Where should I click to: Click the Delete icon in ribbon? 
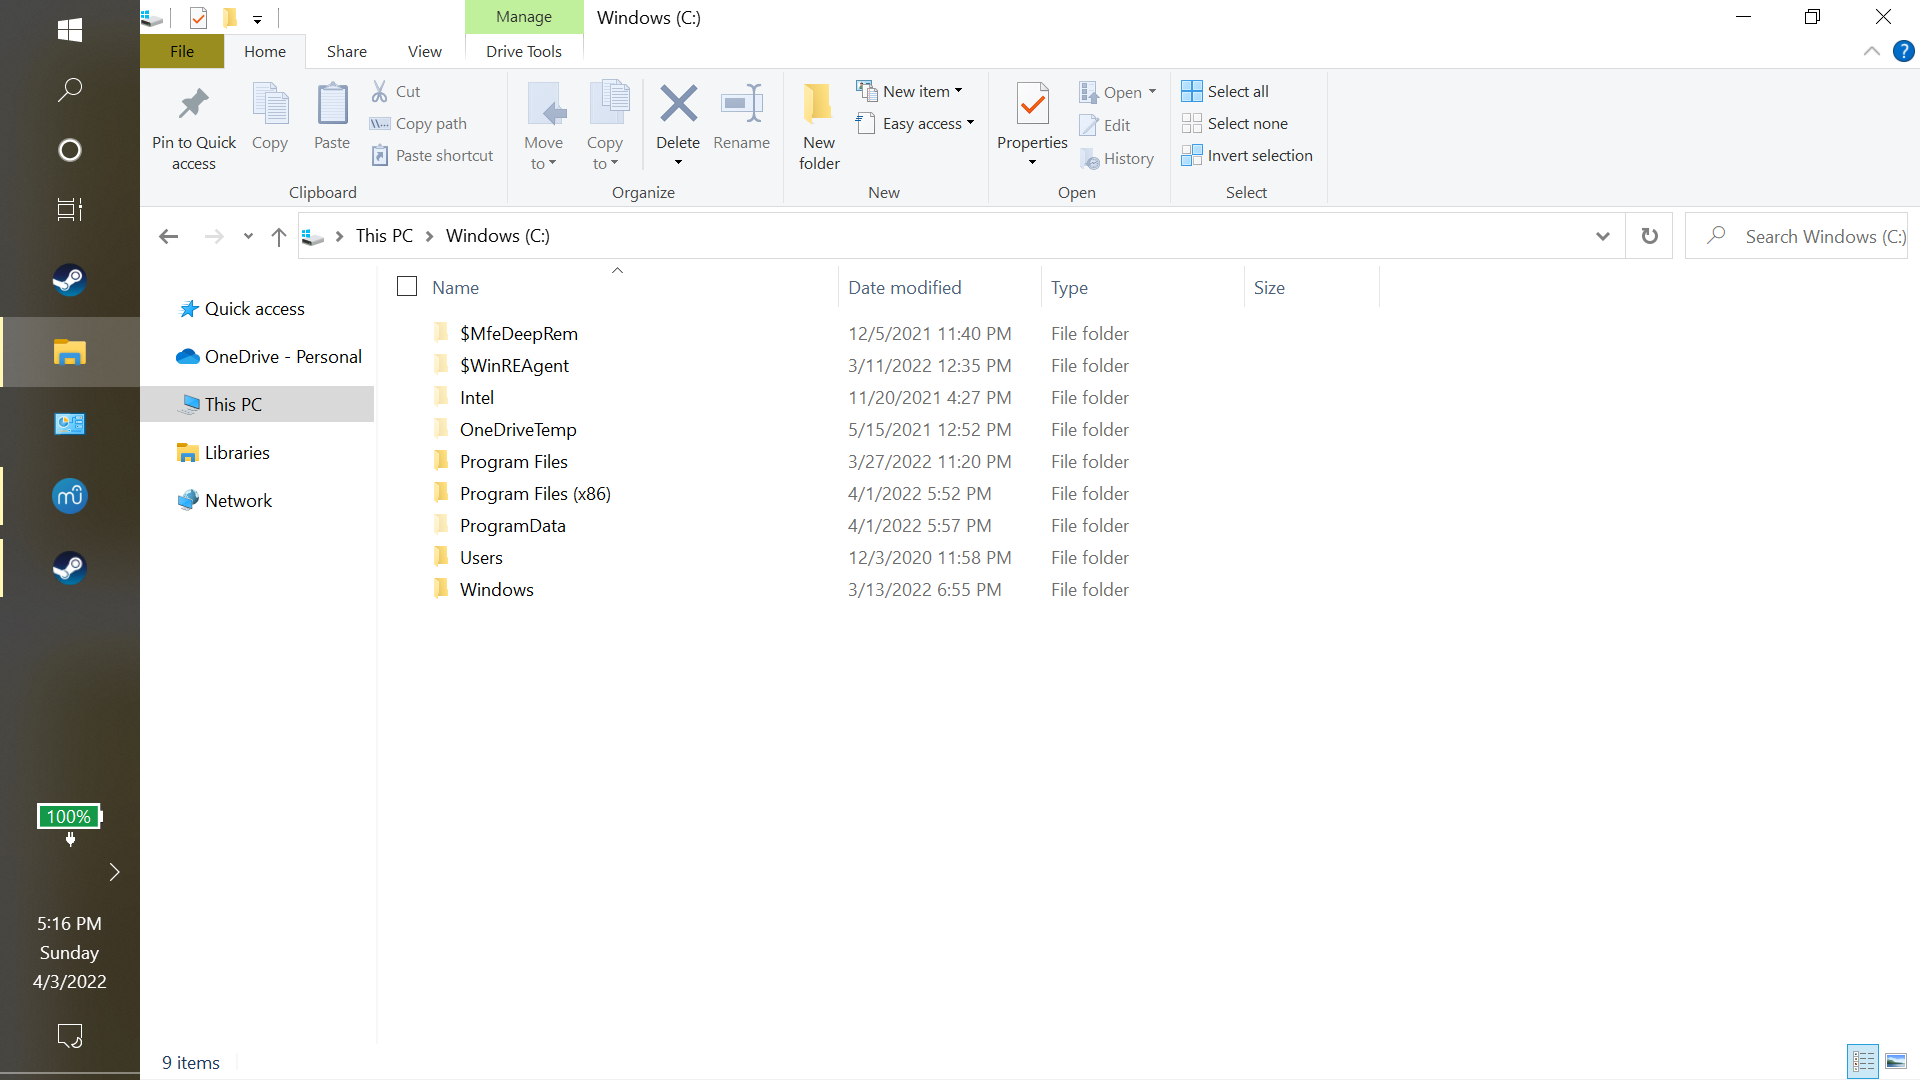[x=678, y=105]
